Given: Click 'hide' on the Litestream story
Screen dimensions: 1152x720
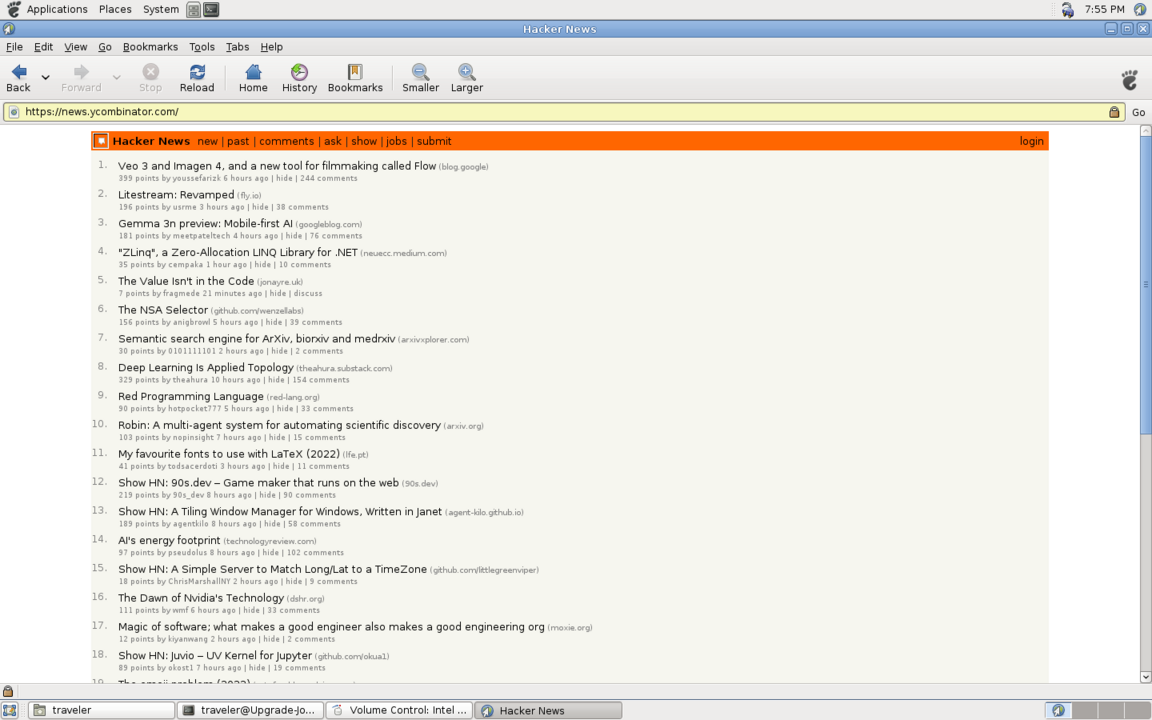Looking at the screenshot, I should (260, 207).
